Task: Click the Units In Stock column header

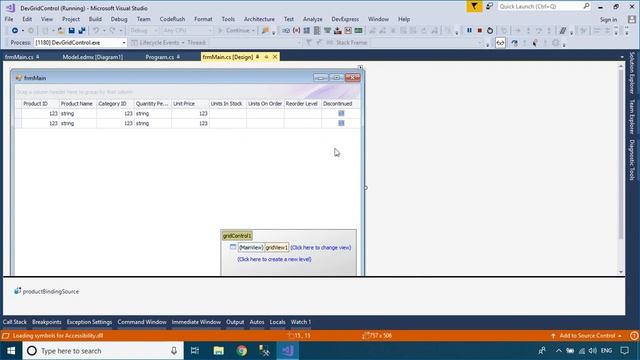Action: [x=227, y=104]
